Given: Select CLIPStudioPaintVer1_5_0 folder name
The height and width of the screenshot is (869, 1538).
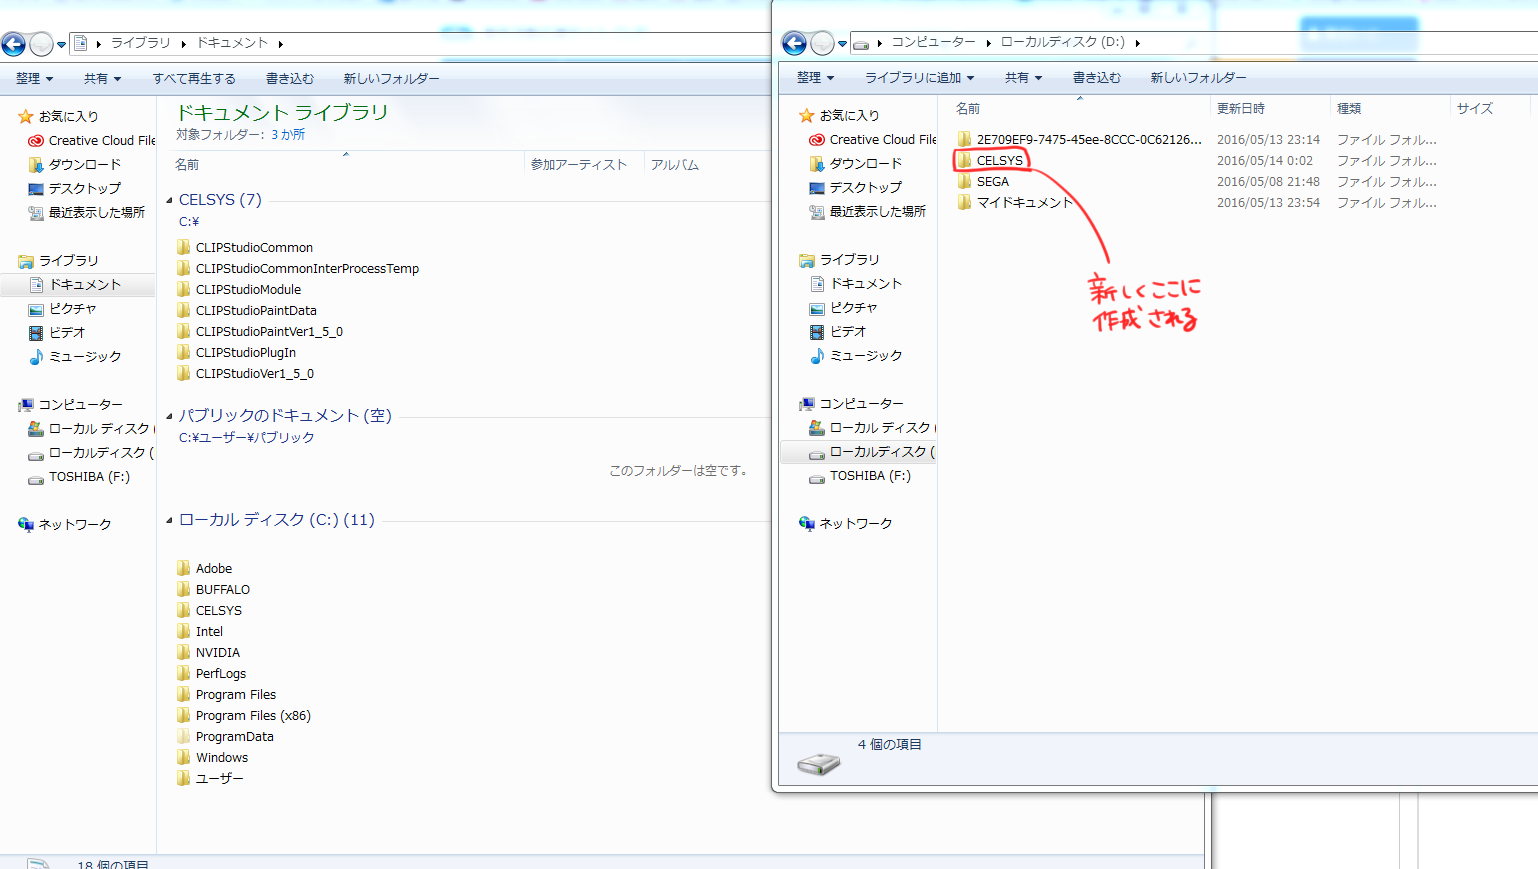Looking at the screenshot, I should pyautogui.click(x=269, y=331).
